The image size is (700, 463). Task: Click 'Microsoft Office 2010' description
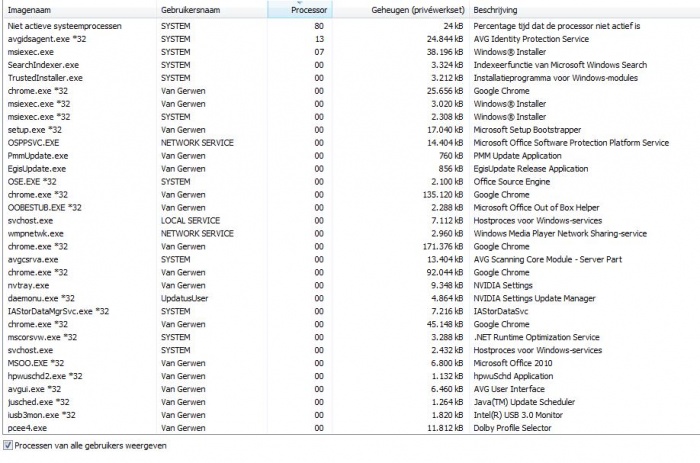tap(512, 363)
